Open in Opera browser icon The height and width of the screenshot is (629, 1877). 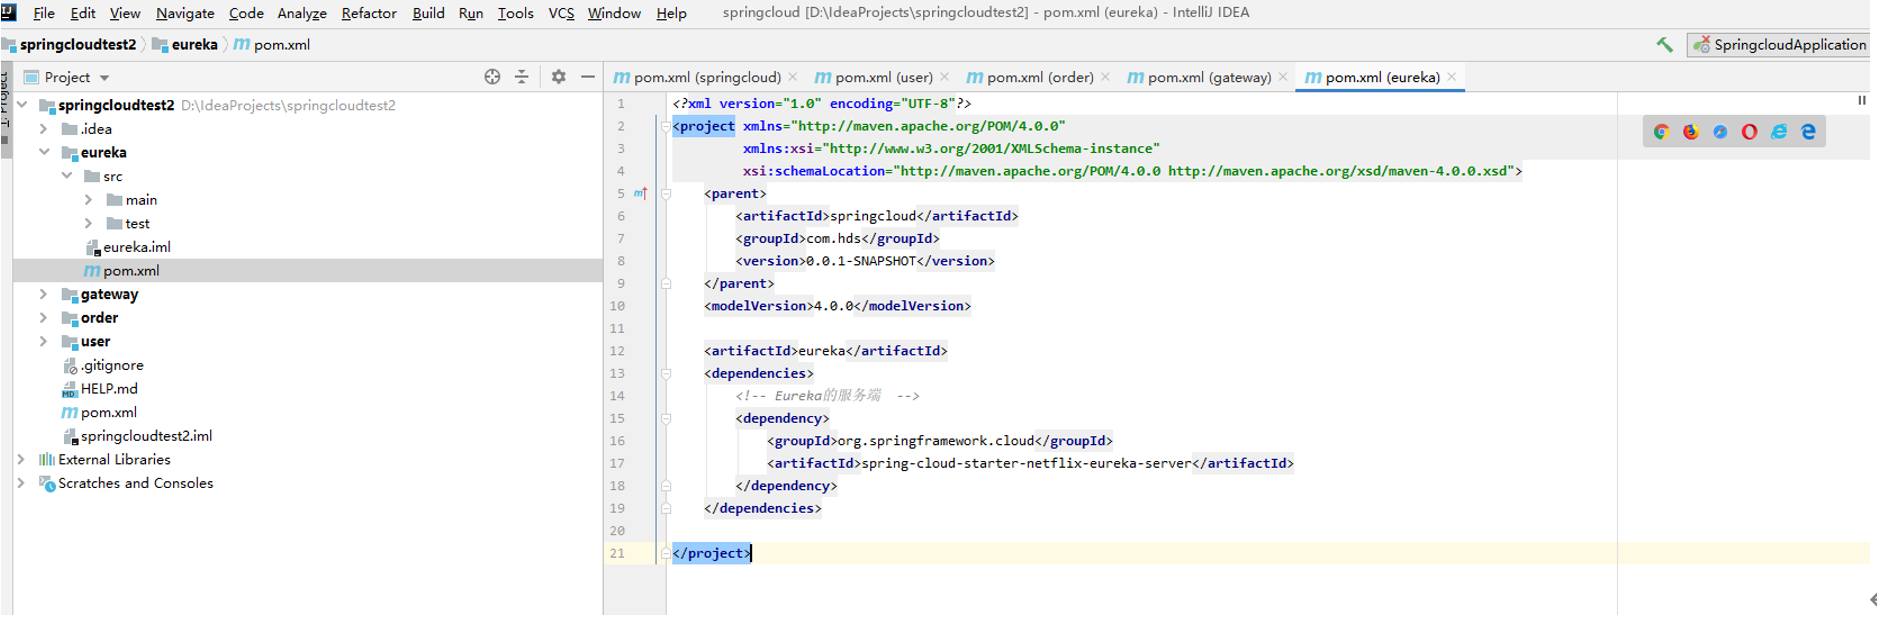[1749, 132]
